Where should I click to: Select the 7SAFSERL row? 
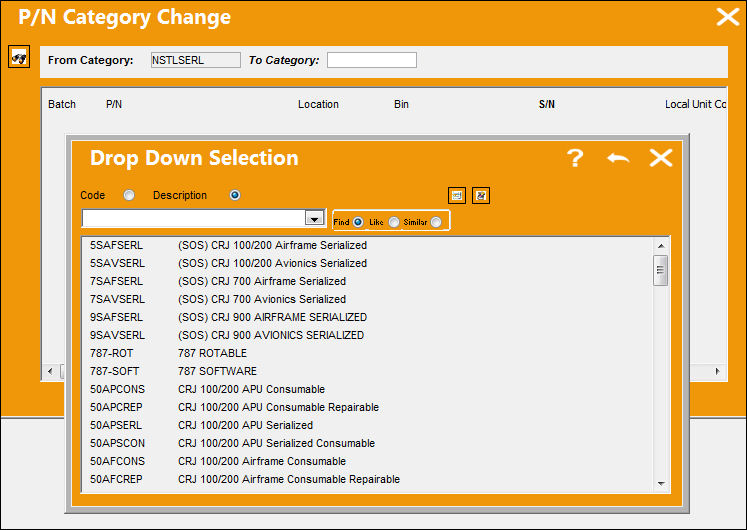click(368, 281)
